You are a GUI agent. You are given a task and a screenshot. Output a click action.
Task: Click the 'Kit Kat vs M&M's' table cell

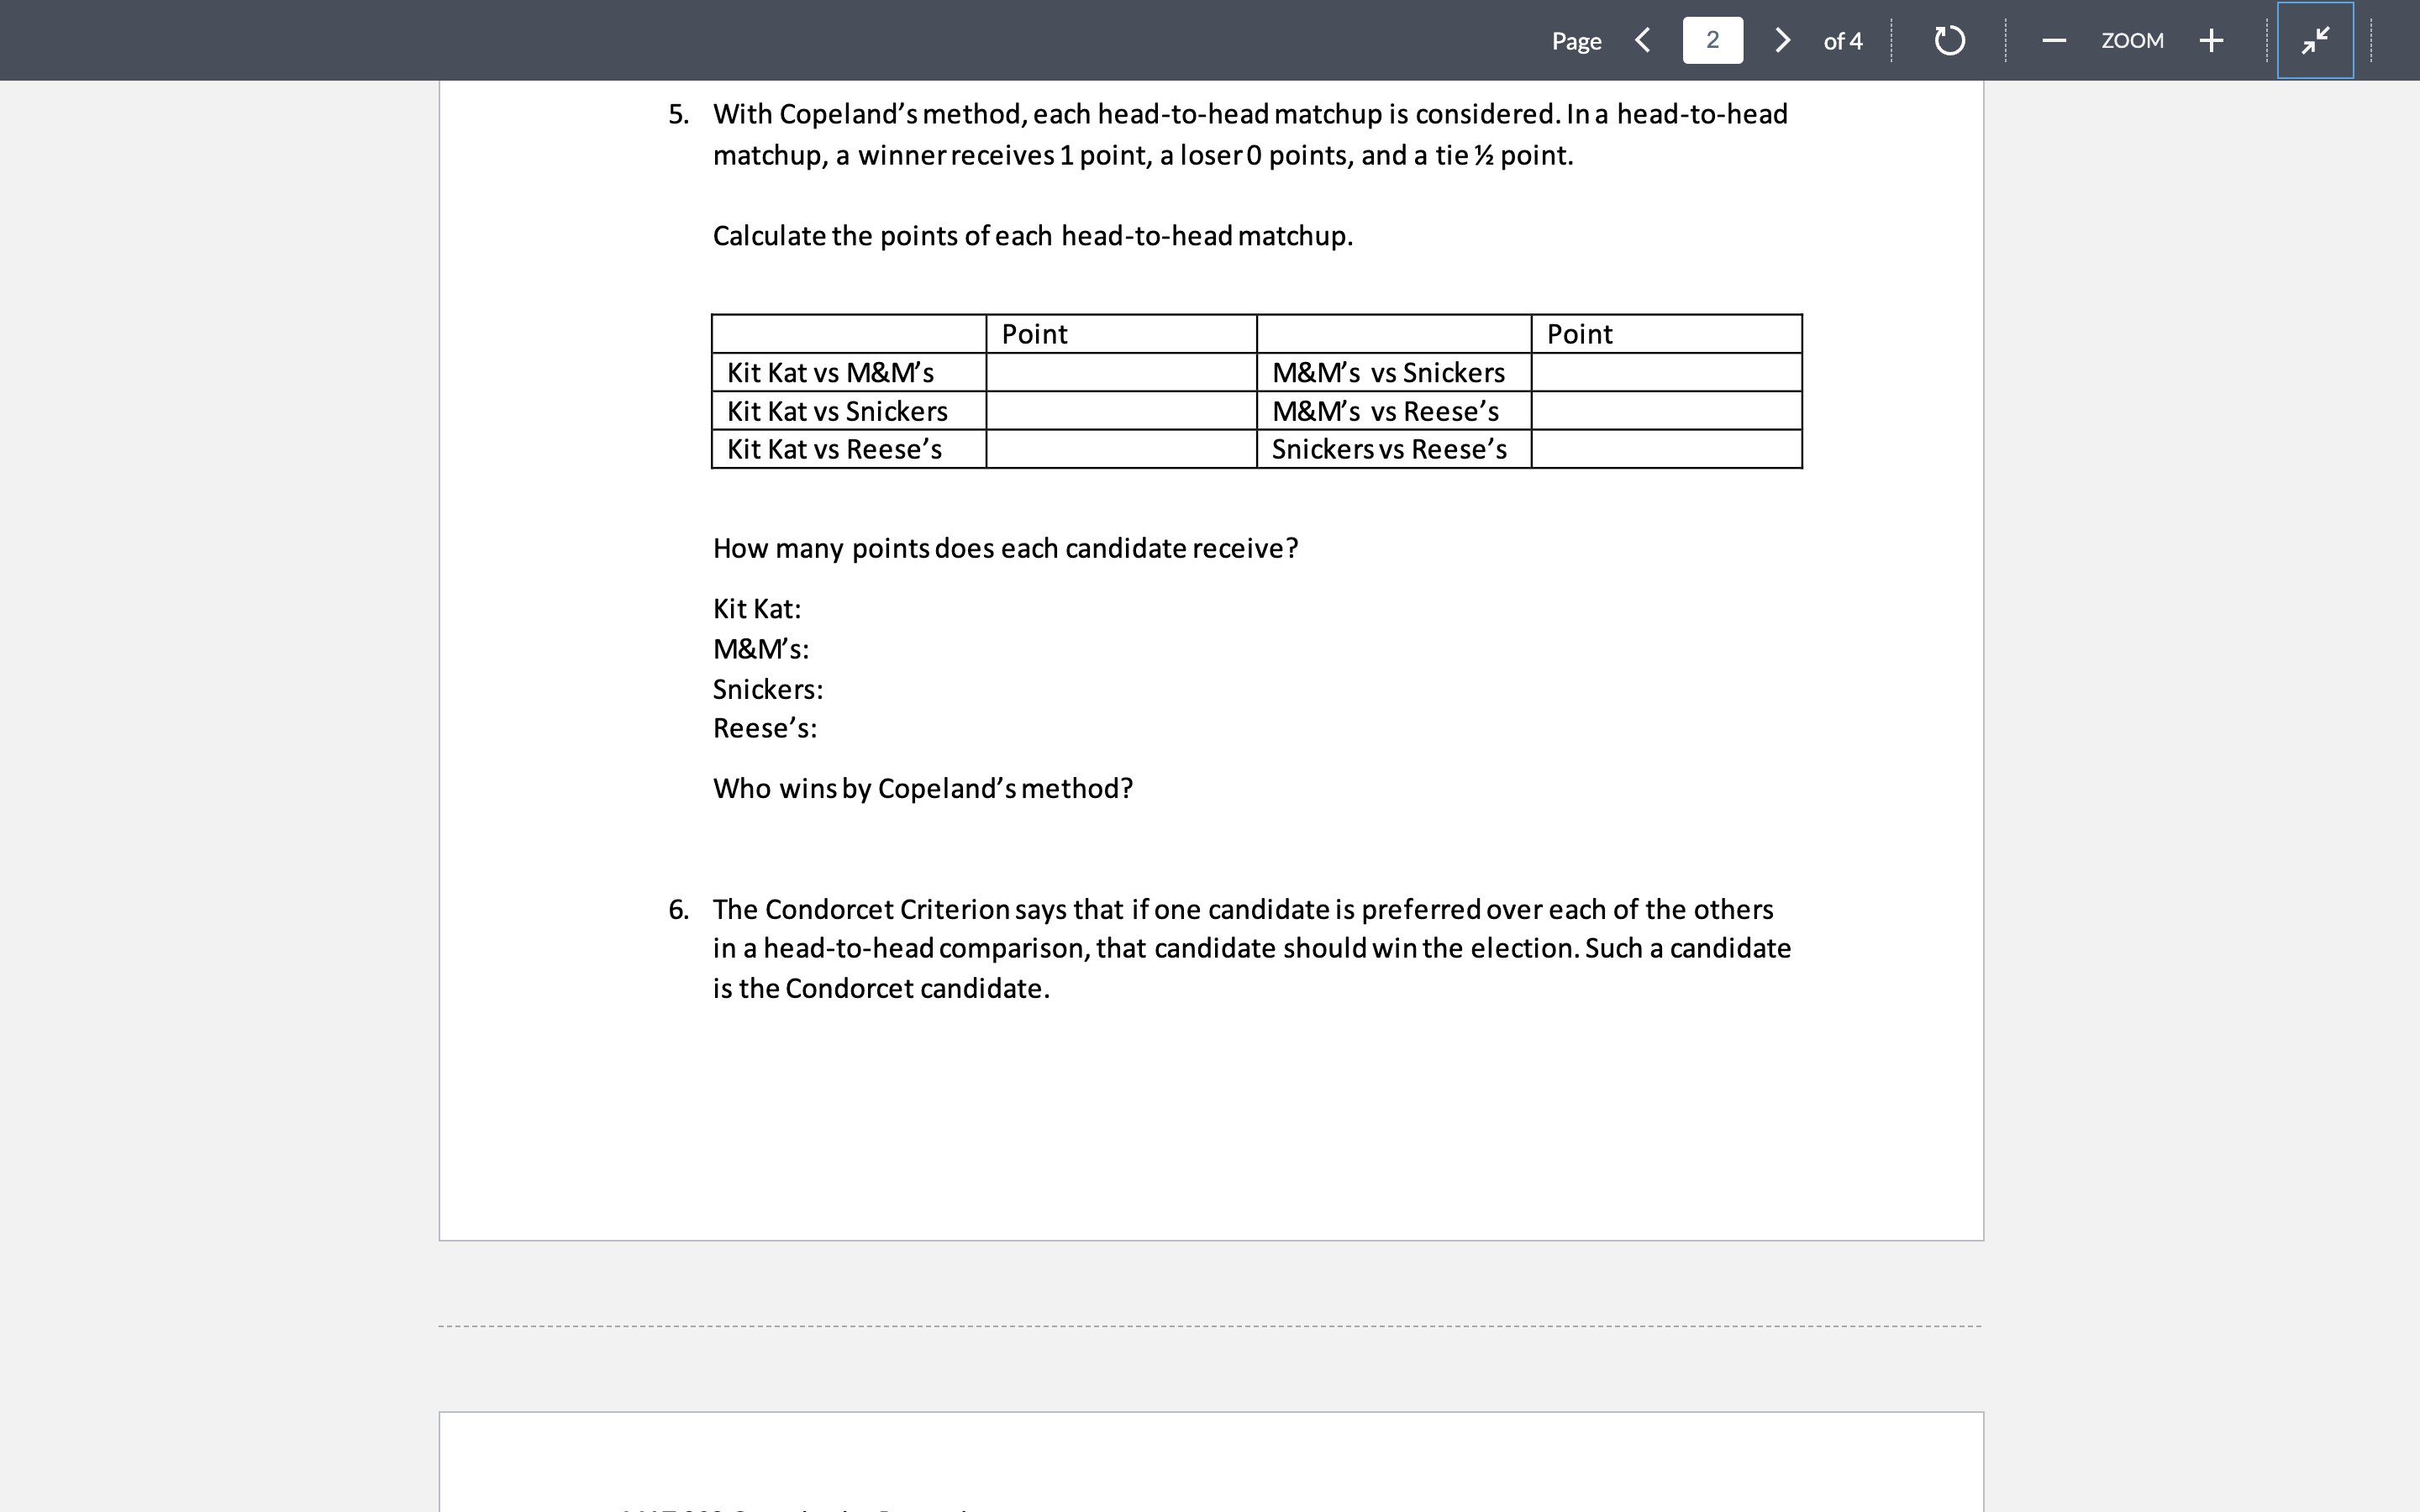[849, 372]
